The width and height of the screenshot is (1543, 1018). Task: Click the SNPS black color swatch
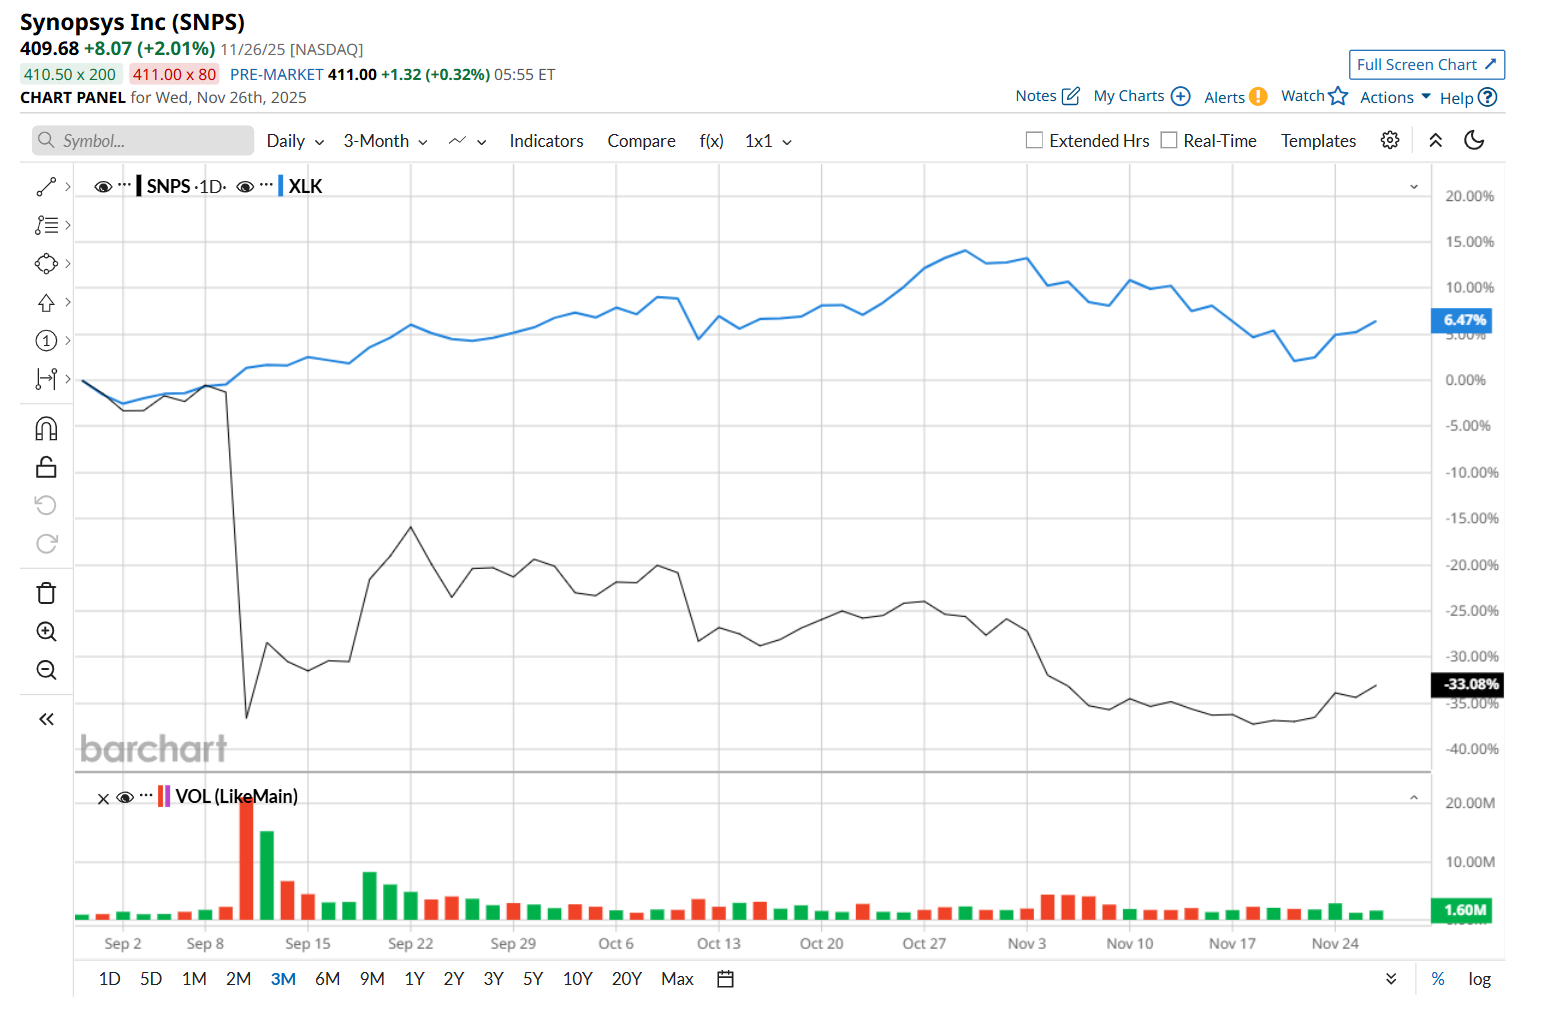click(139, 186)
